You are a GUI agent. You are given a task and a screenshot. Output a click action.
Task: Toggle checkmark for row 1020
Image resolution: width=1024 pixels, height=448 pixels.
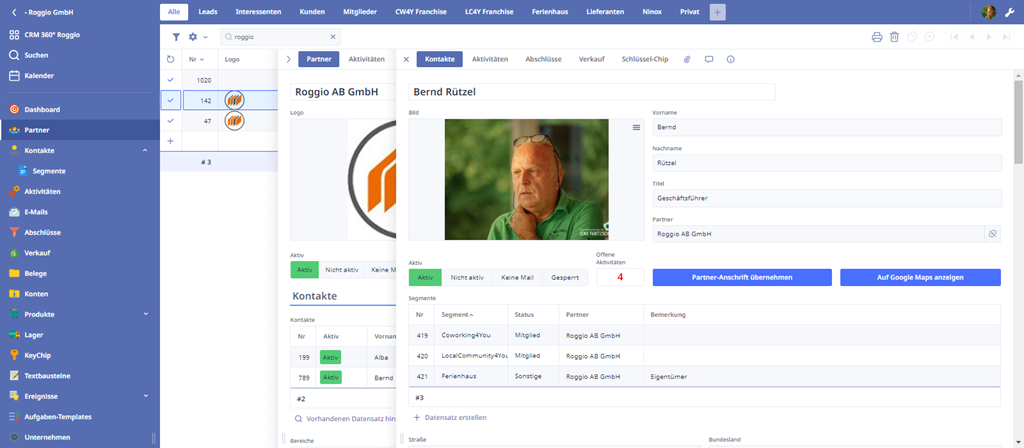tap(170, 80)
